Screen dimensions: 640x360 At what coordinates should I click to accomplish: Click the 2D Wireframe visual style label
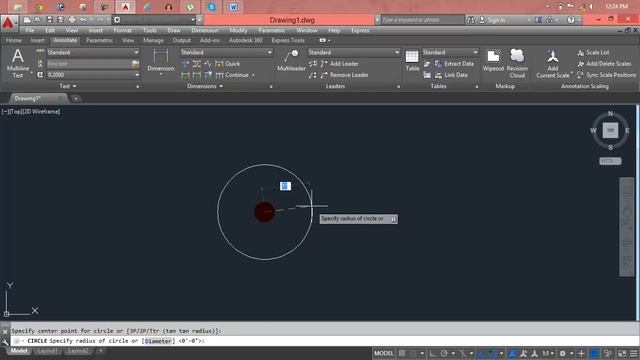point(40,111)
